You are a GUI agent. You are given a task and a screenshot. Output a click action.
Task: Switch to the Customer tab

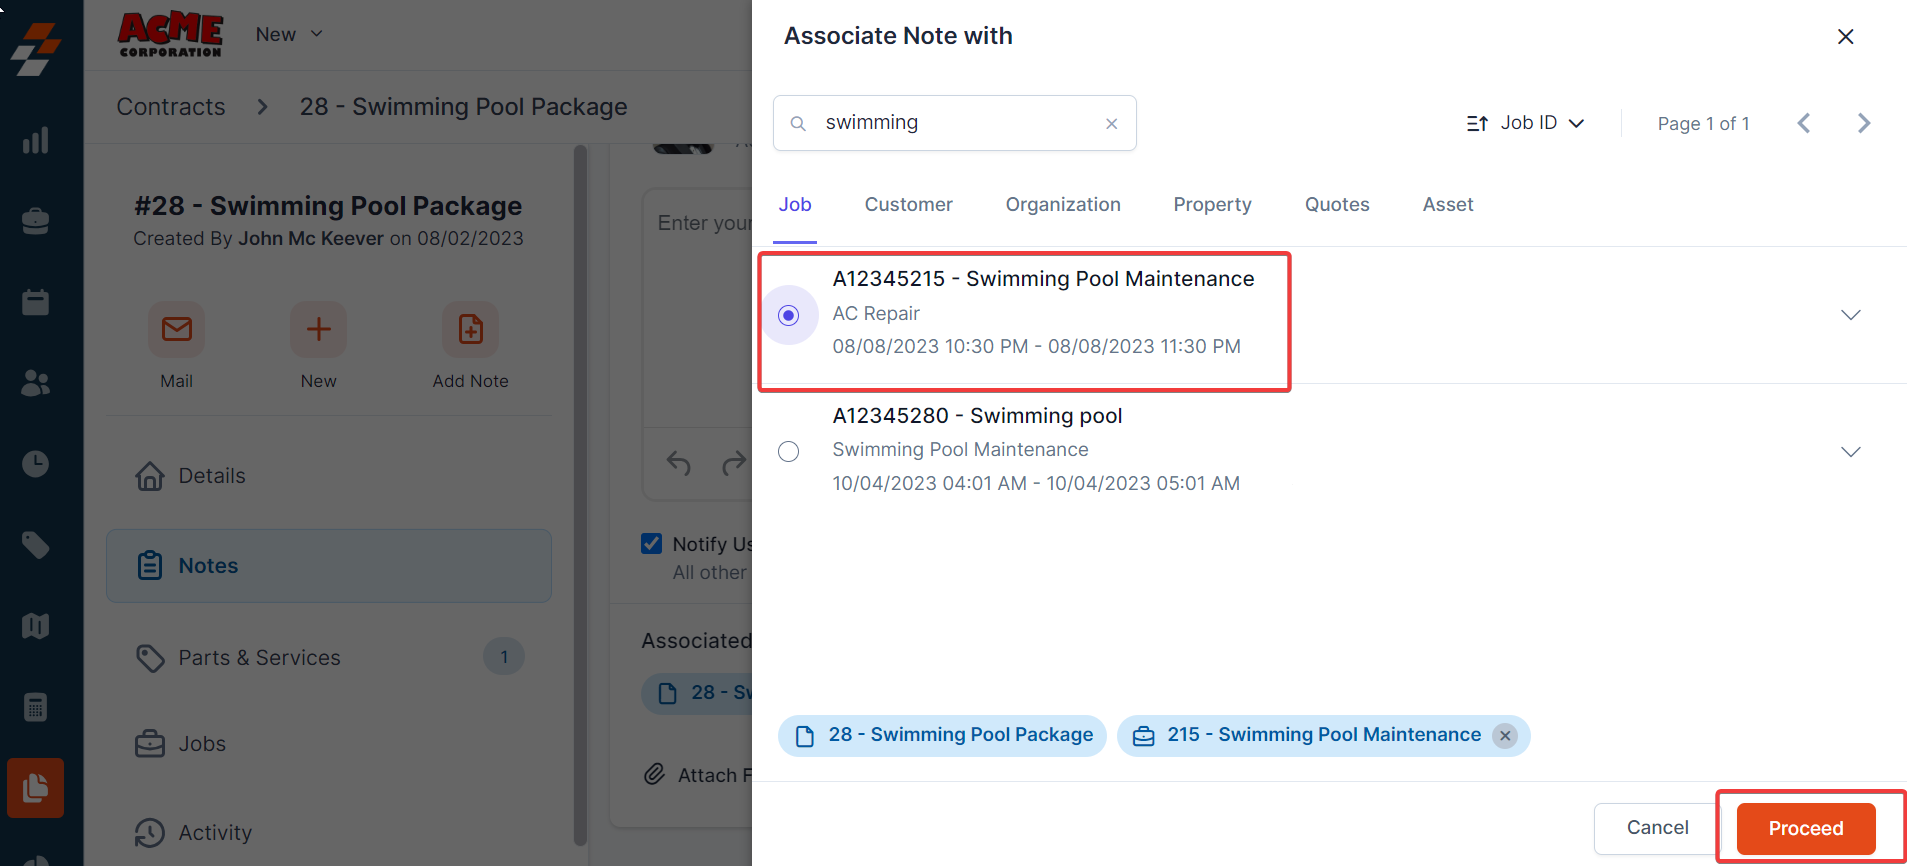908,205
